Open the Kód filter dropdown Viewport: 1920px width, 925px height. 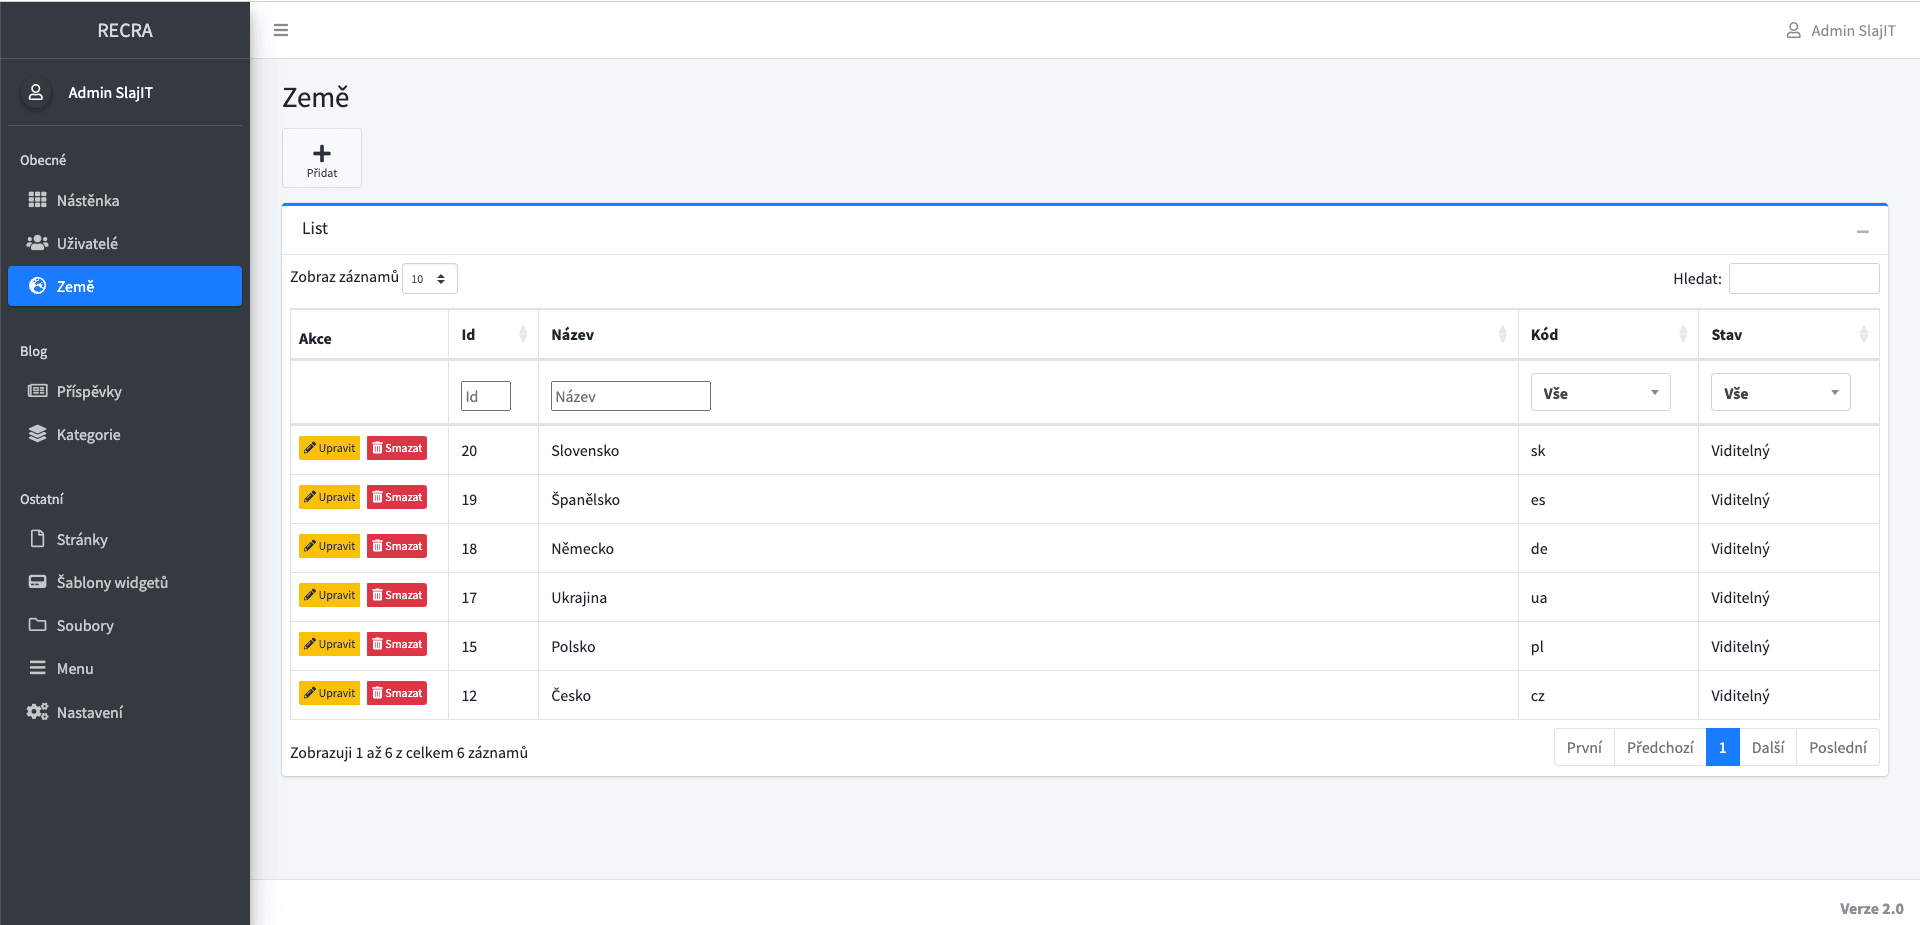1600,393
